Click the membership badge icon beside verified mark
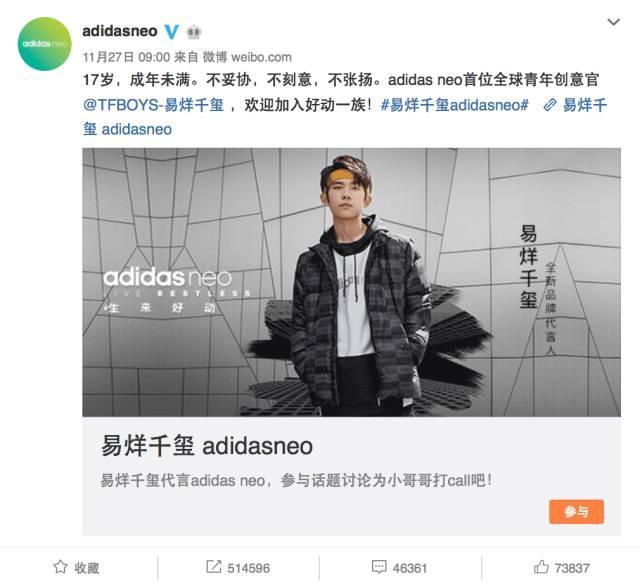Viewport: 640px width, 586px height. click(193, 32)
